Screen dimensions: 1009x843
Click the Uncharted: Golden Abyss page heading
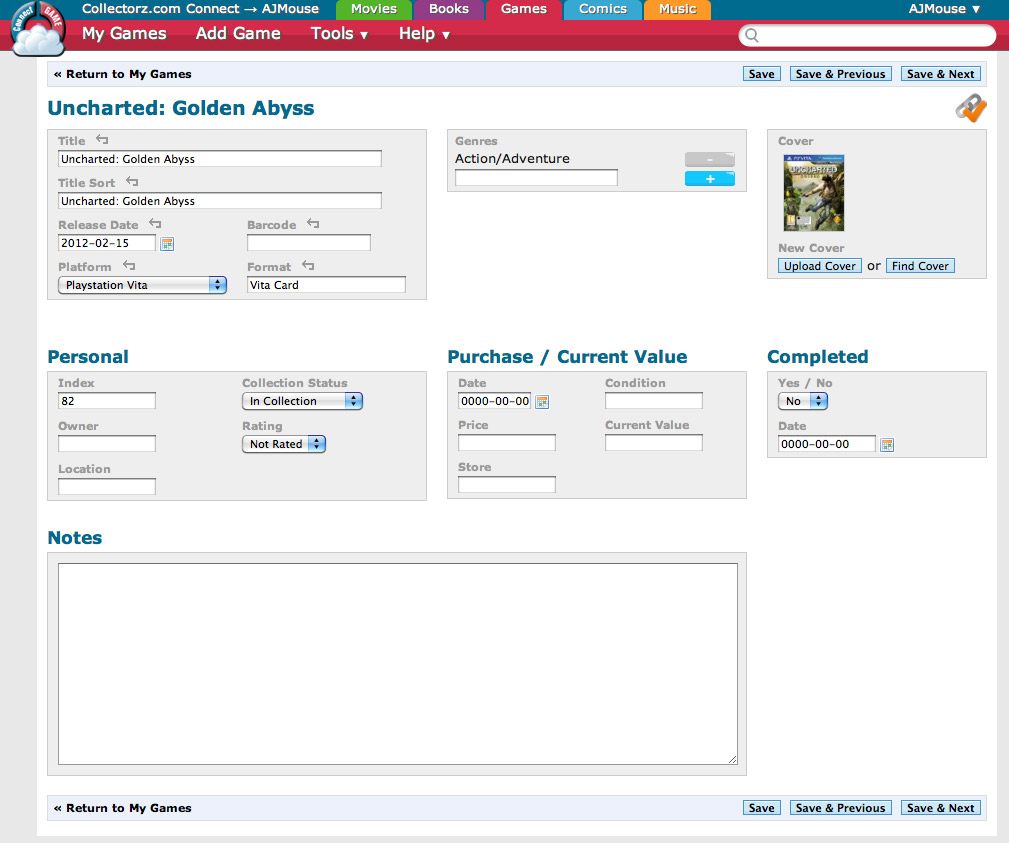click(x=181, y=107)
